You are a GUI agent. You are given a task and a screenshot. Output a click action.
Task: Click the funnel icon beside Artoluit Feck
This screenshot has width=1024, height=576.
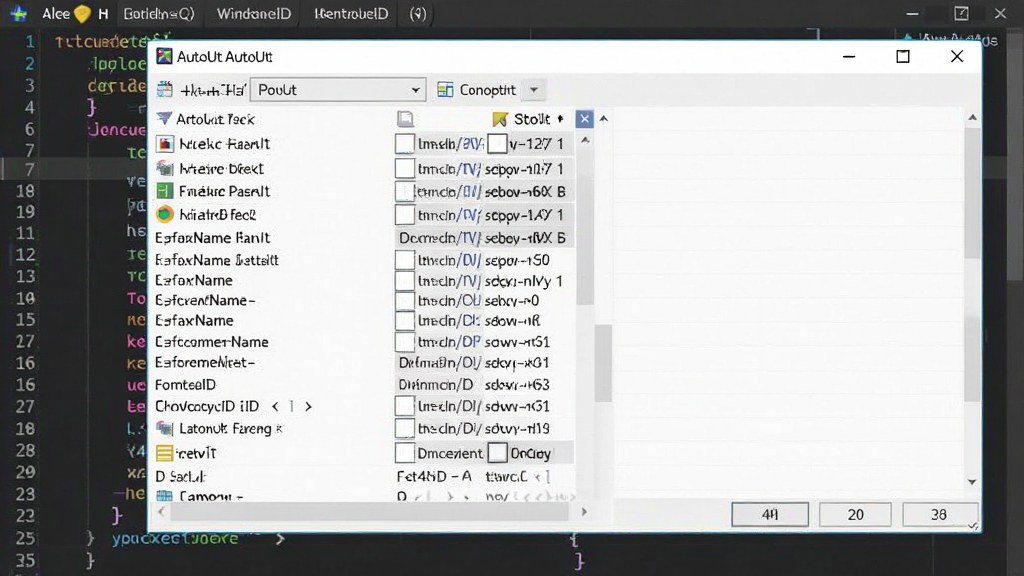click(x=165, y=118)
